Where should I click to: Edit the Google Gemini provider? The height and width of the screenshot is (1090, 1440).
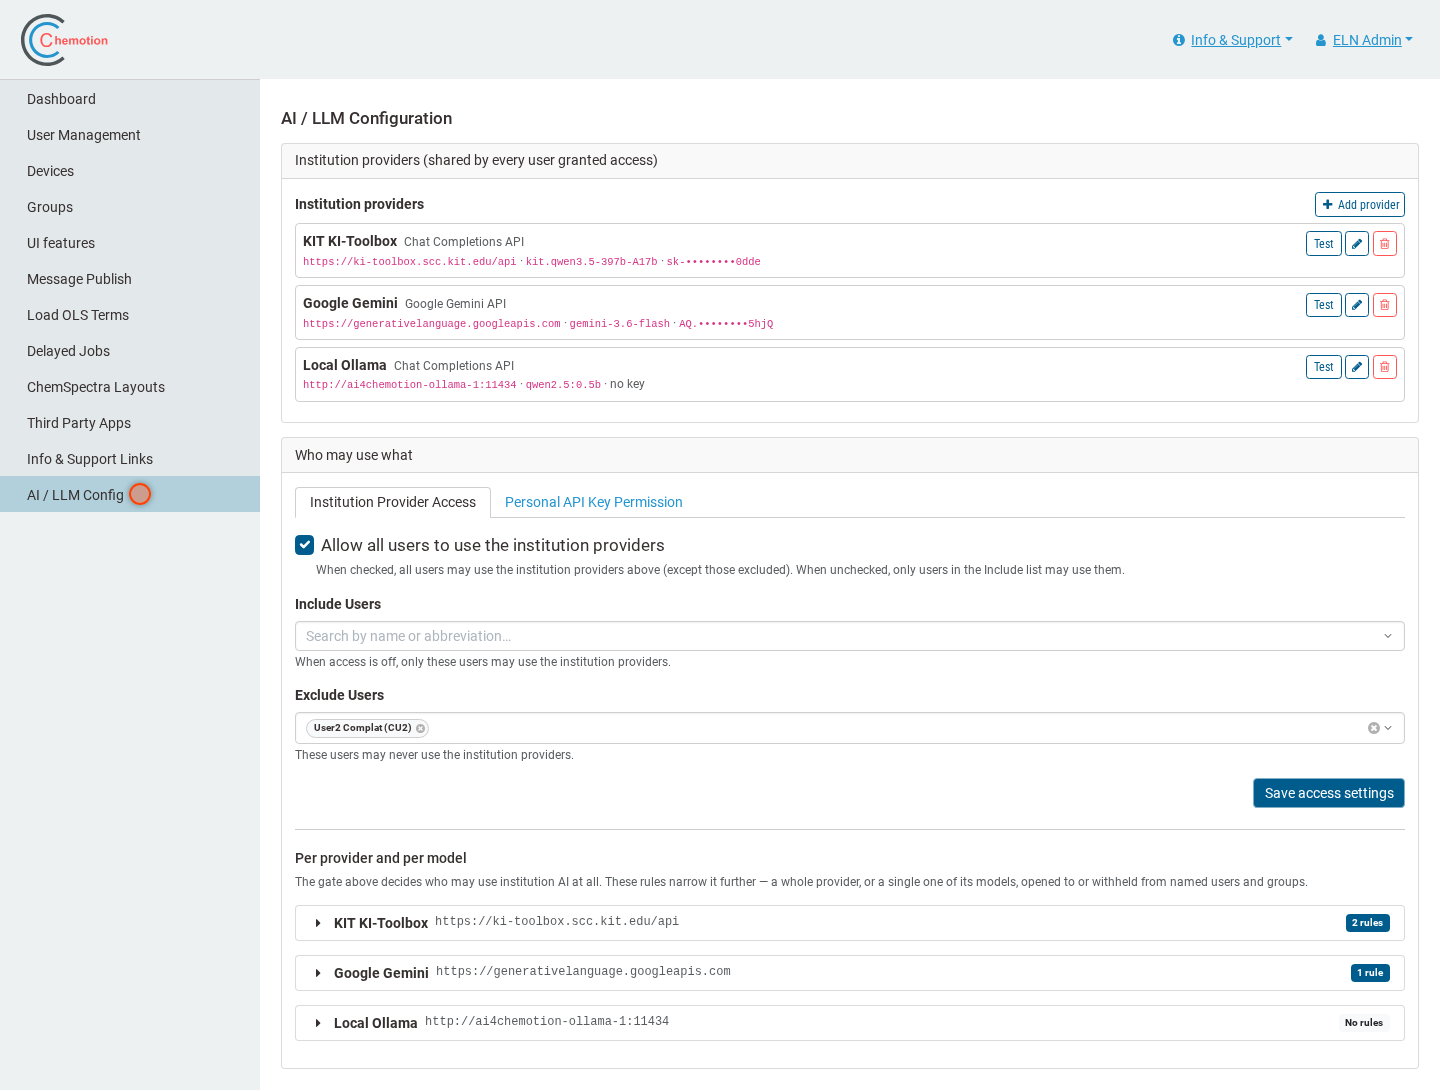[x=1357, y=305]
